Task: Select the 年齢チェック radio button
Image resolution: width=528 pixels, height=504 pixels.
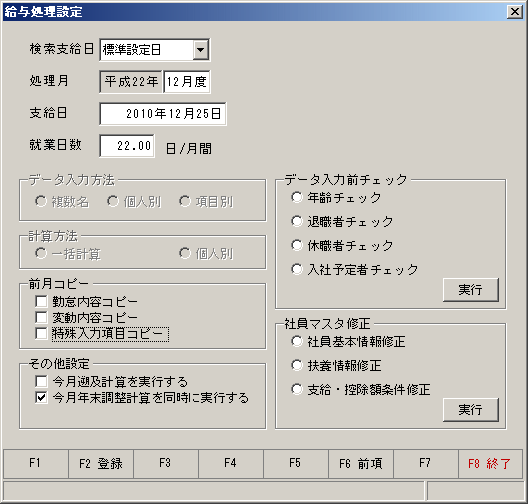Action: [297, 197]
